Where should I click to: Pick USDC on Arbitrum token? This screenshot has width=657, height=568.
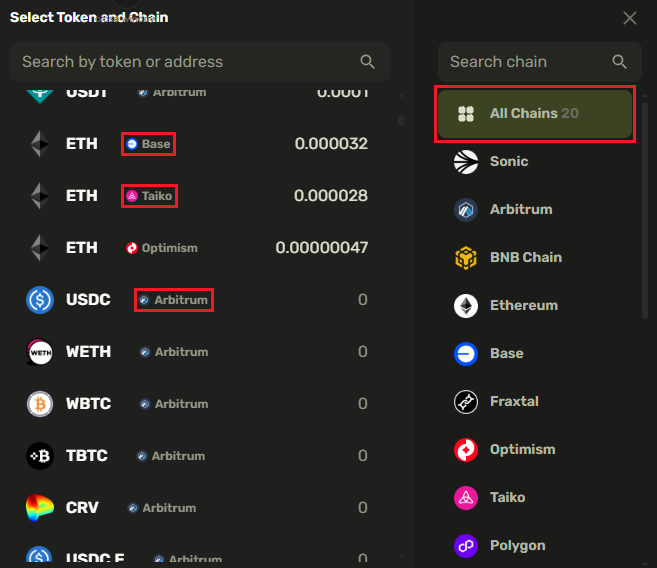[x=200, y=300]
